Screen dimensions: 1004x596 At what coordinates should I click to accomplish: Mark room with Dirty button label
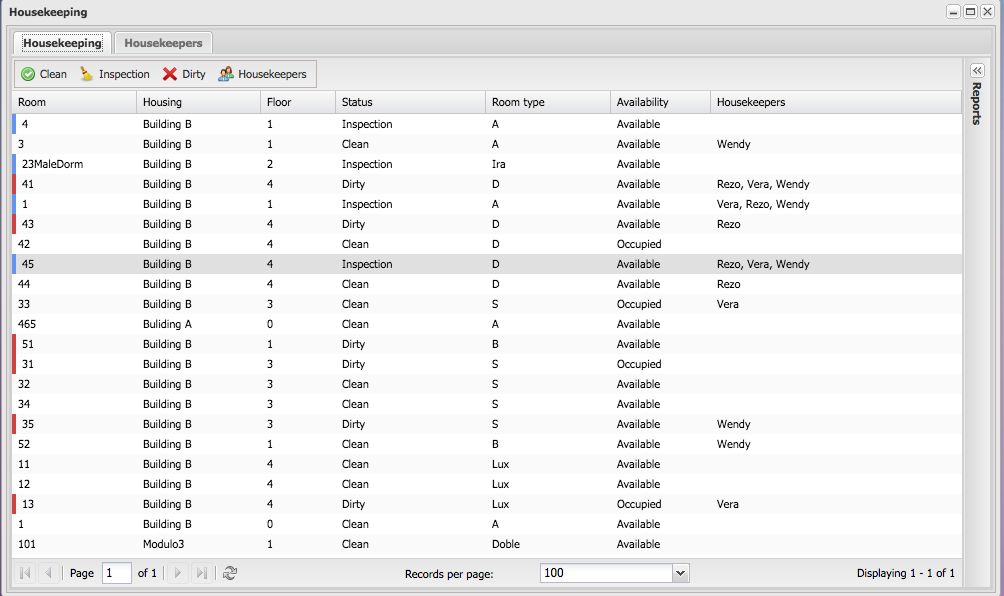pos(194,74)
